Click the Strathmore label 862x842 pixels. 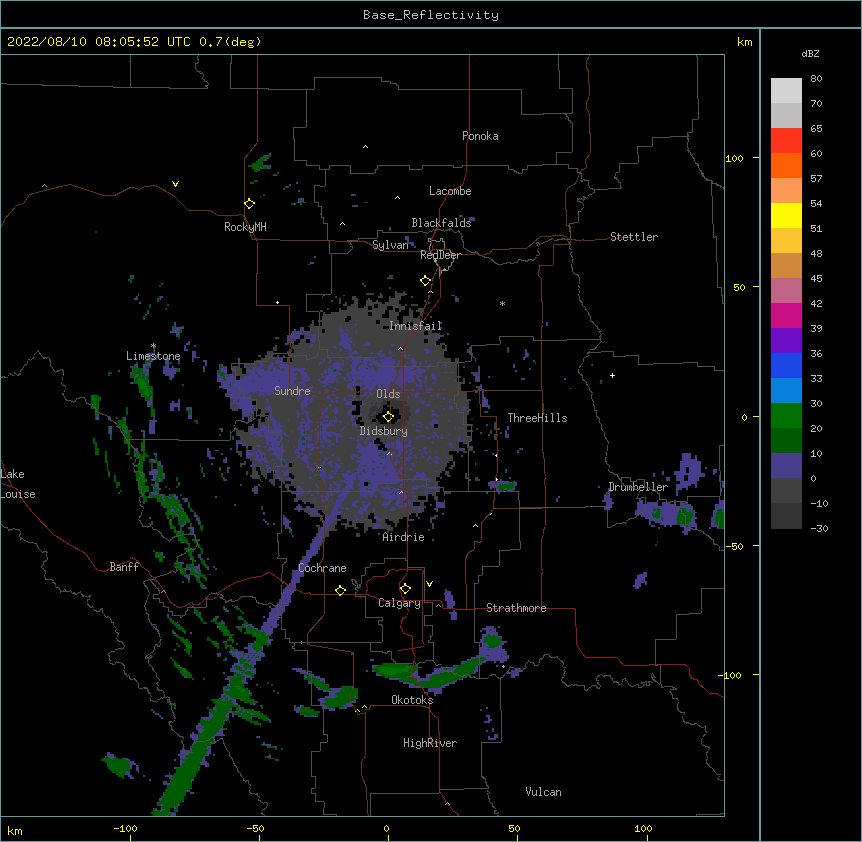[x=516, y=608]
